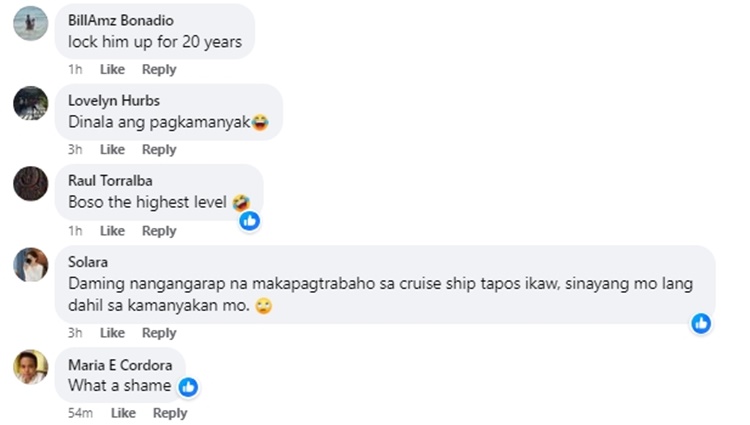Like Raul Torralba's comment

pos(112,230)
